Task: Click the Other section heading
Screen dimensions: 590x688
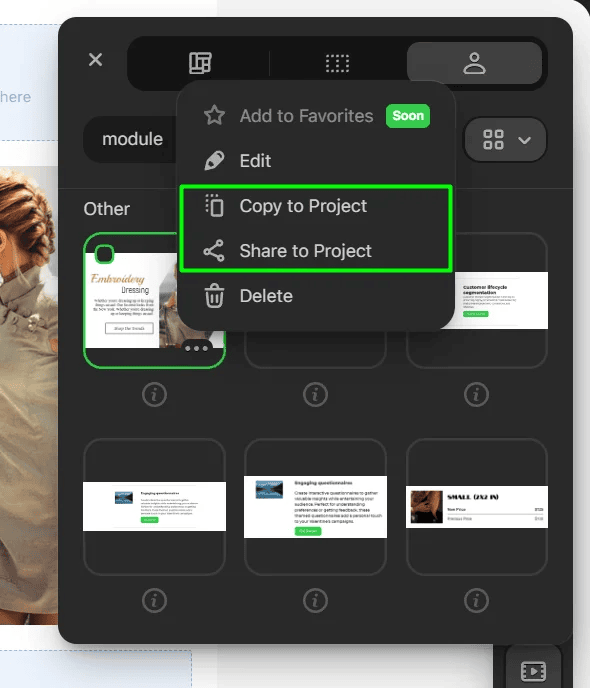Action: 107,209
